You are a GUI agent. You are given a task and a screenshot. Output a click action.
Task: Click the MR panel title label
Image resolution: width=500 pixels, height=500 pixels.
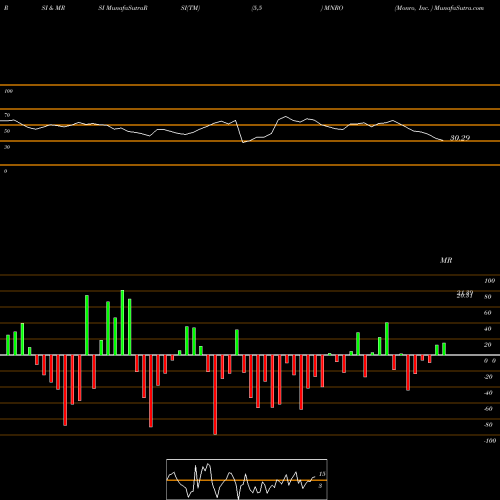[446, 260]
